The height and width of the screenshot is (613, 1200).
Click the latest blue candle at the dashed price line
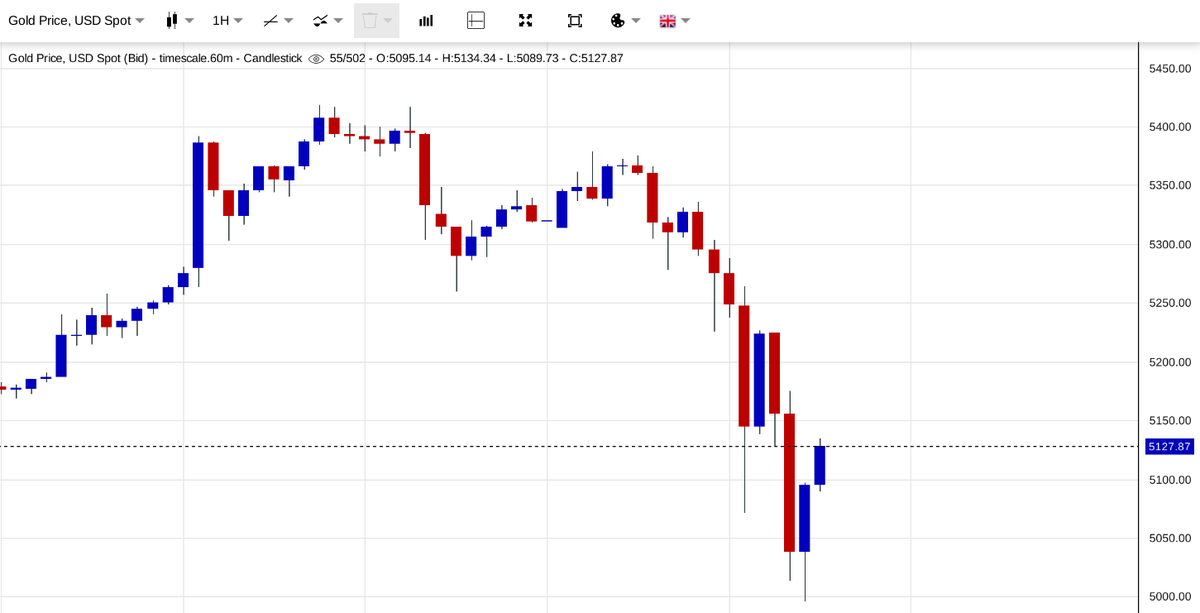tap(820, 465)
